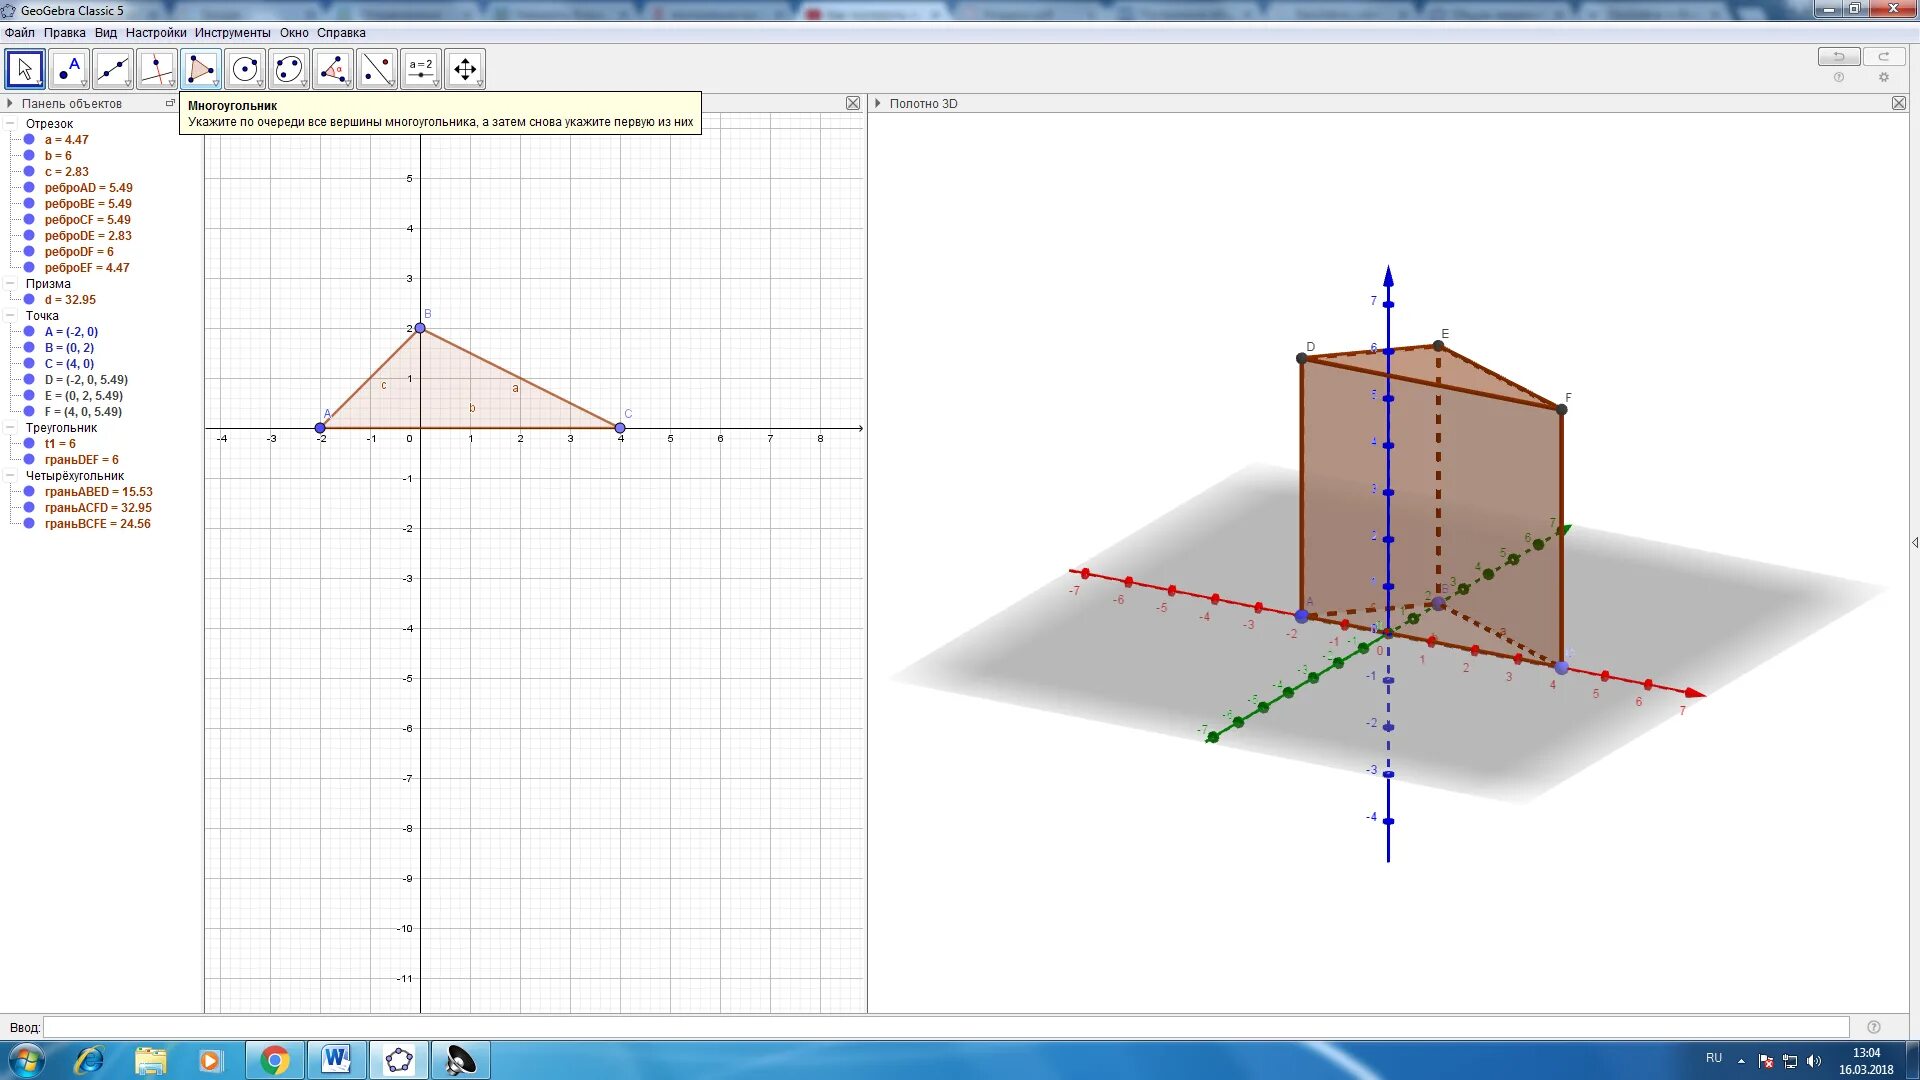1920x1080 pixels.
Task: Select the Ellipse conic tool
Action: coord(288,69)
